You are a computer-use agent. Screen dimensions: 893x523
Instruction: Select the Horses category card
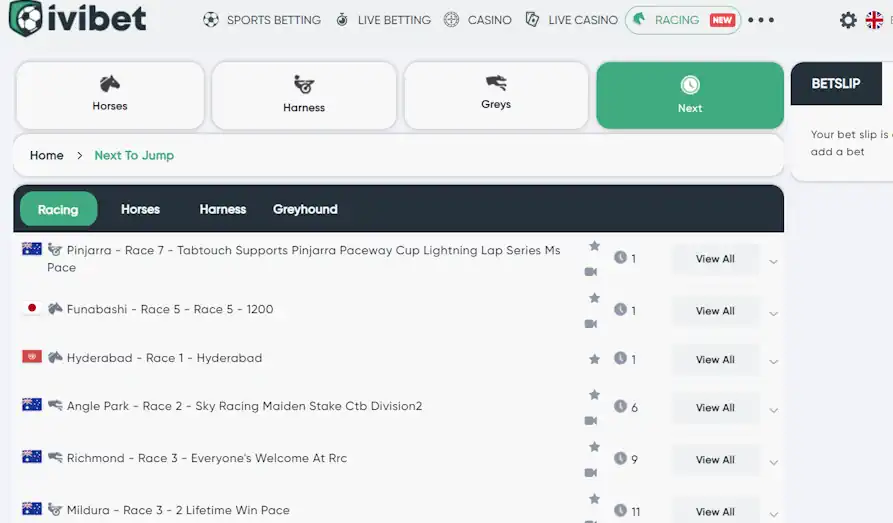coord(110,95)
